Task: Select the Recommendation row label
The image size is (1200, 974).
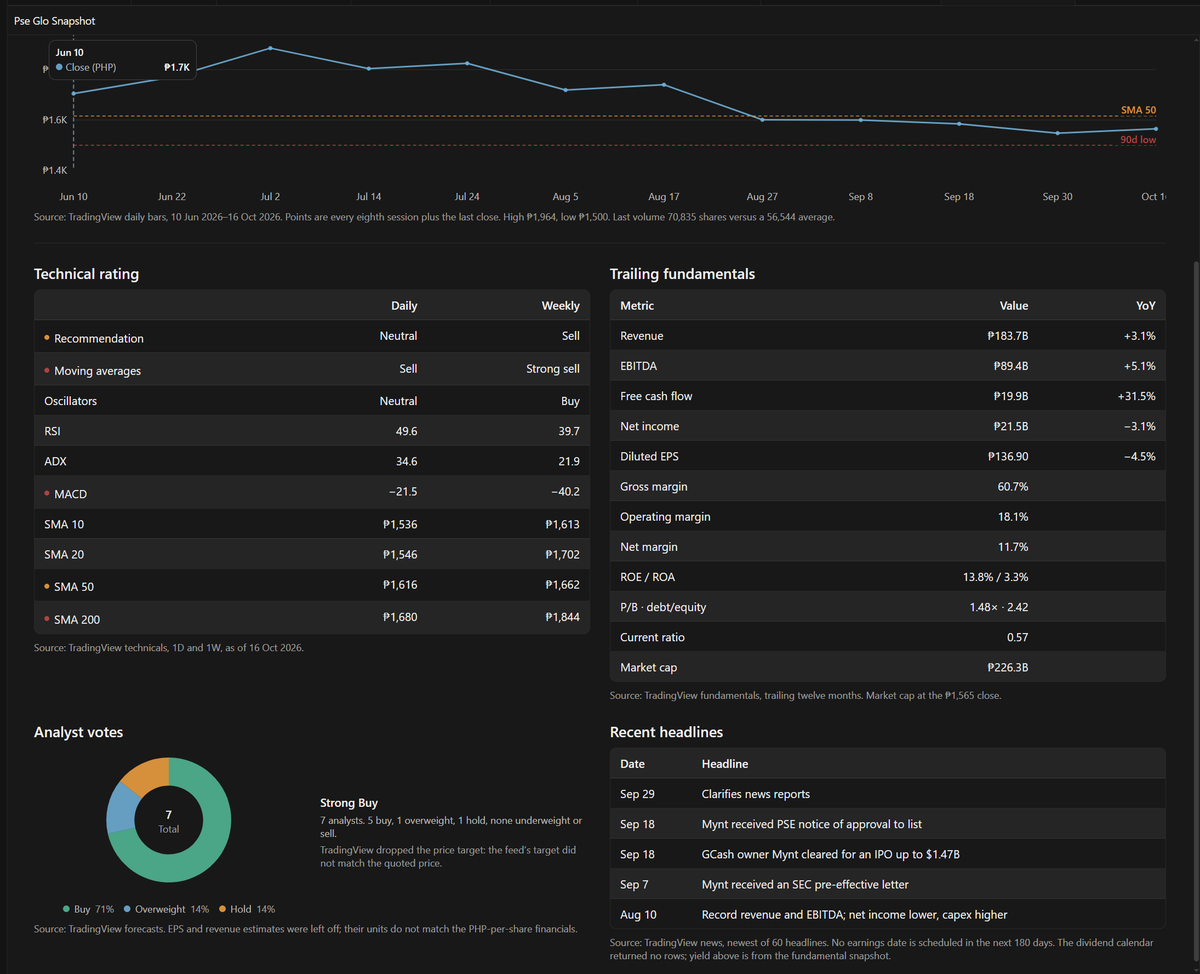Action: (x=99, y=339)
